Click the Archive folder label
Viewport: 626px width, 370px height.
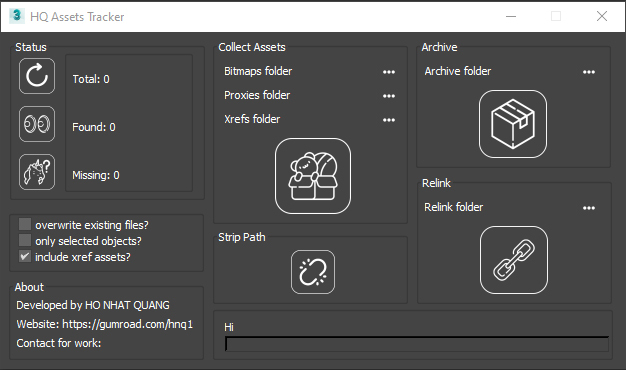coord(458,71)
